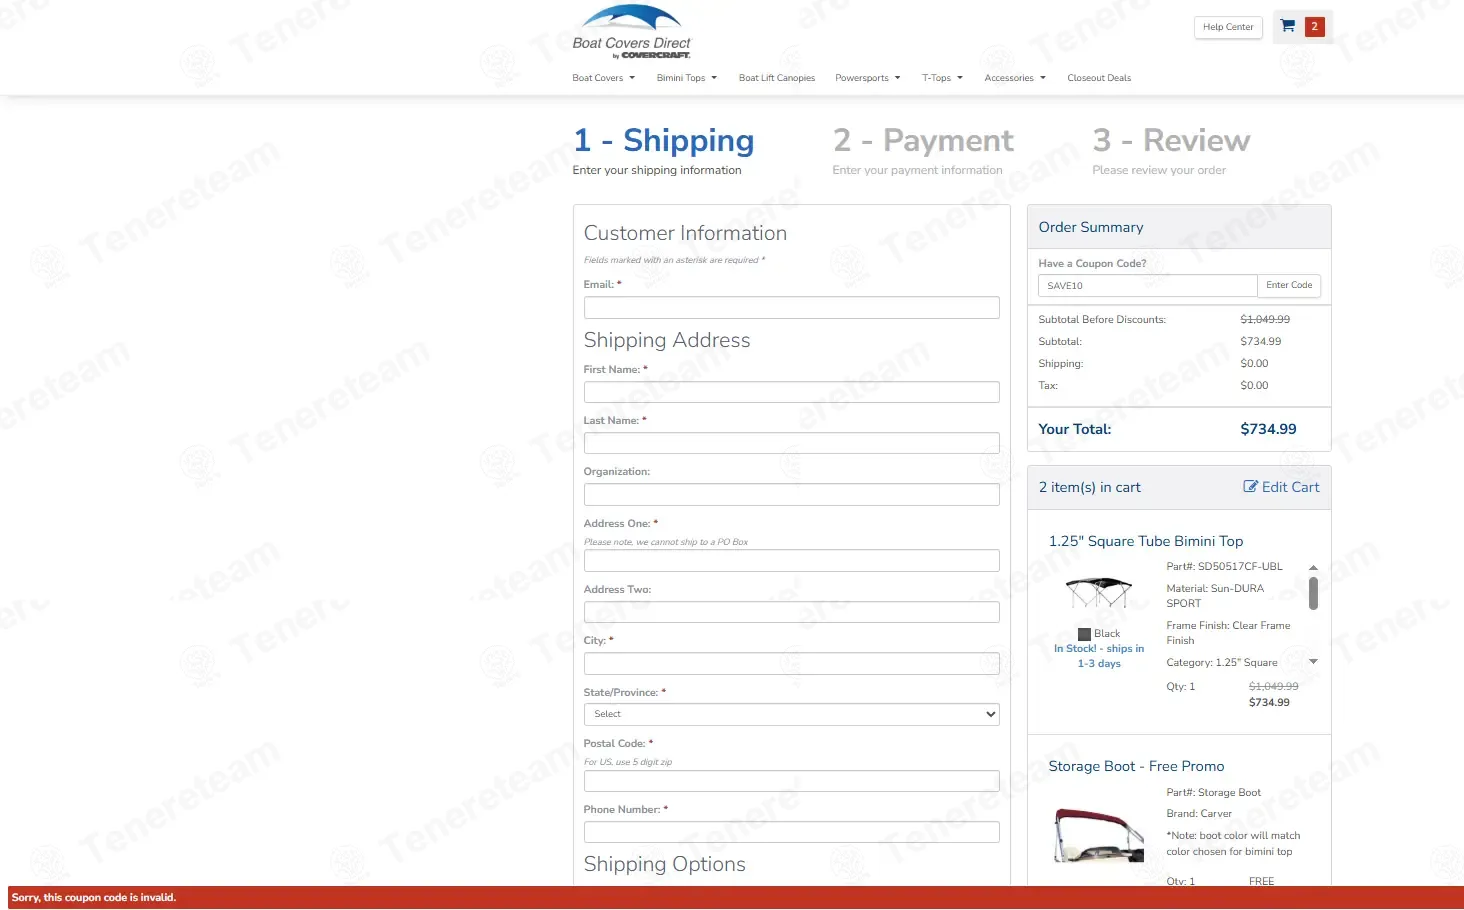The height and width of the screenshot is (910, 1464).
Task: Focus the Postal Code field
Action: coord(791,781)
